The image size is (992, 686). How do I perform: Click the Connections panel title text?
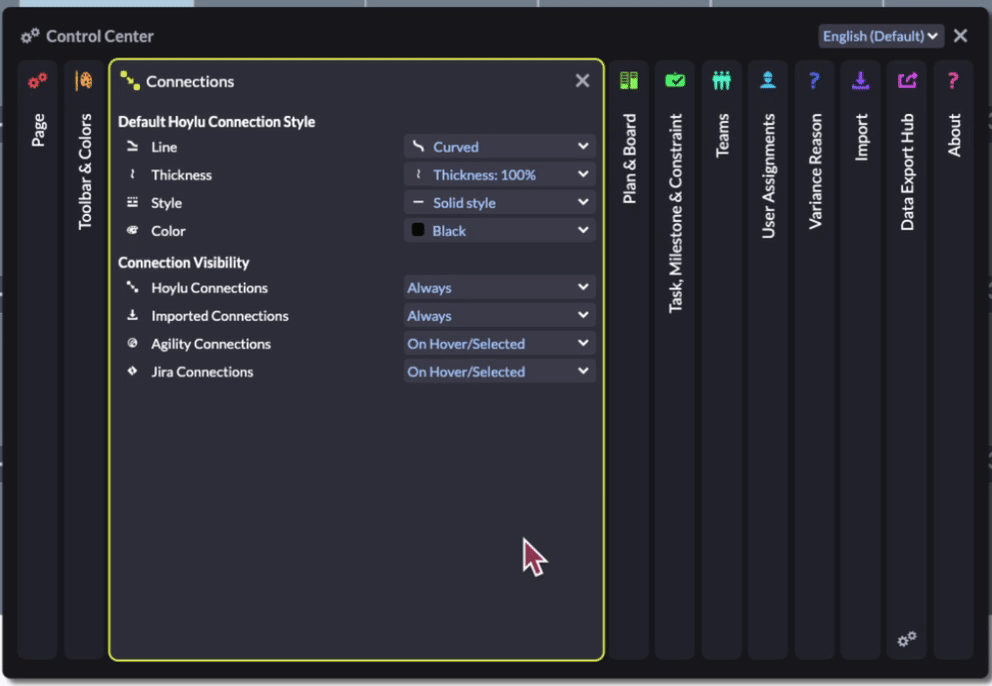[190, 82]
